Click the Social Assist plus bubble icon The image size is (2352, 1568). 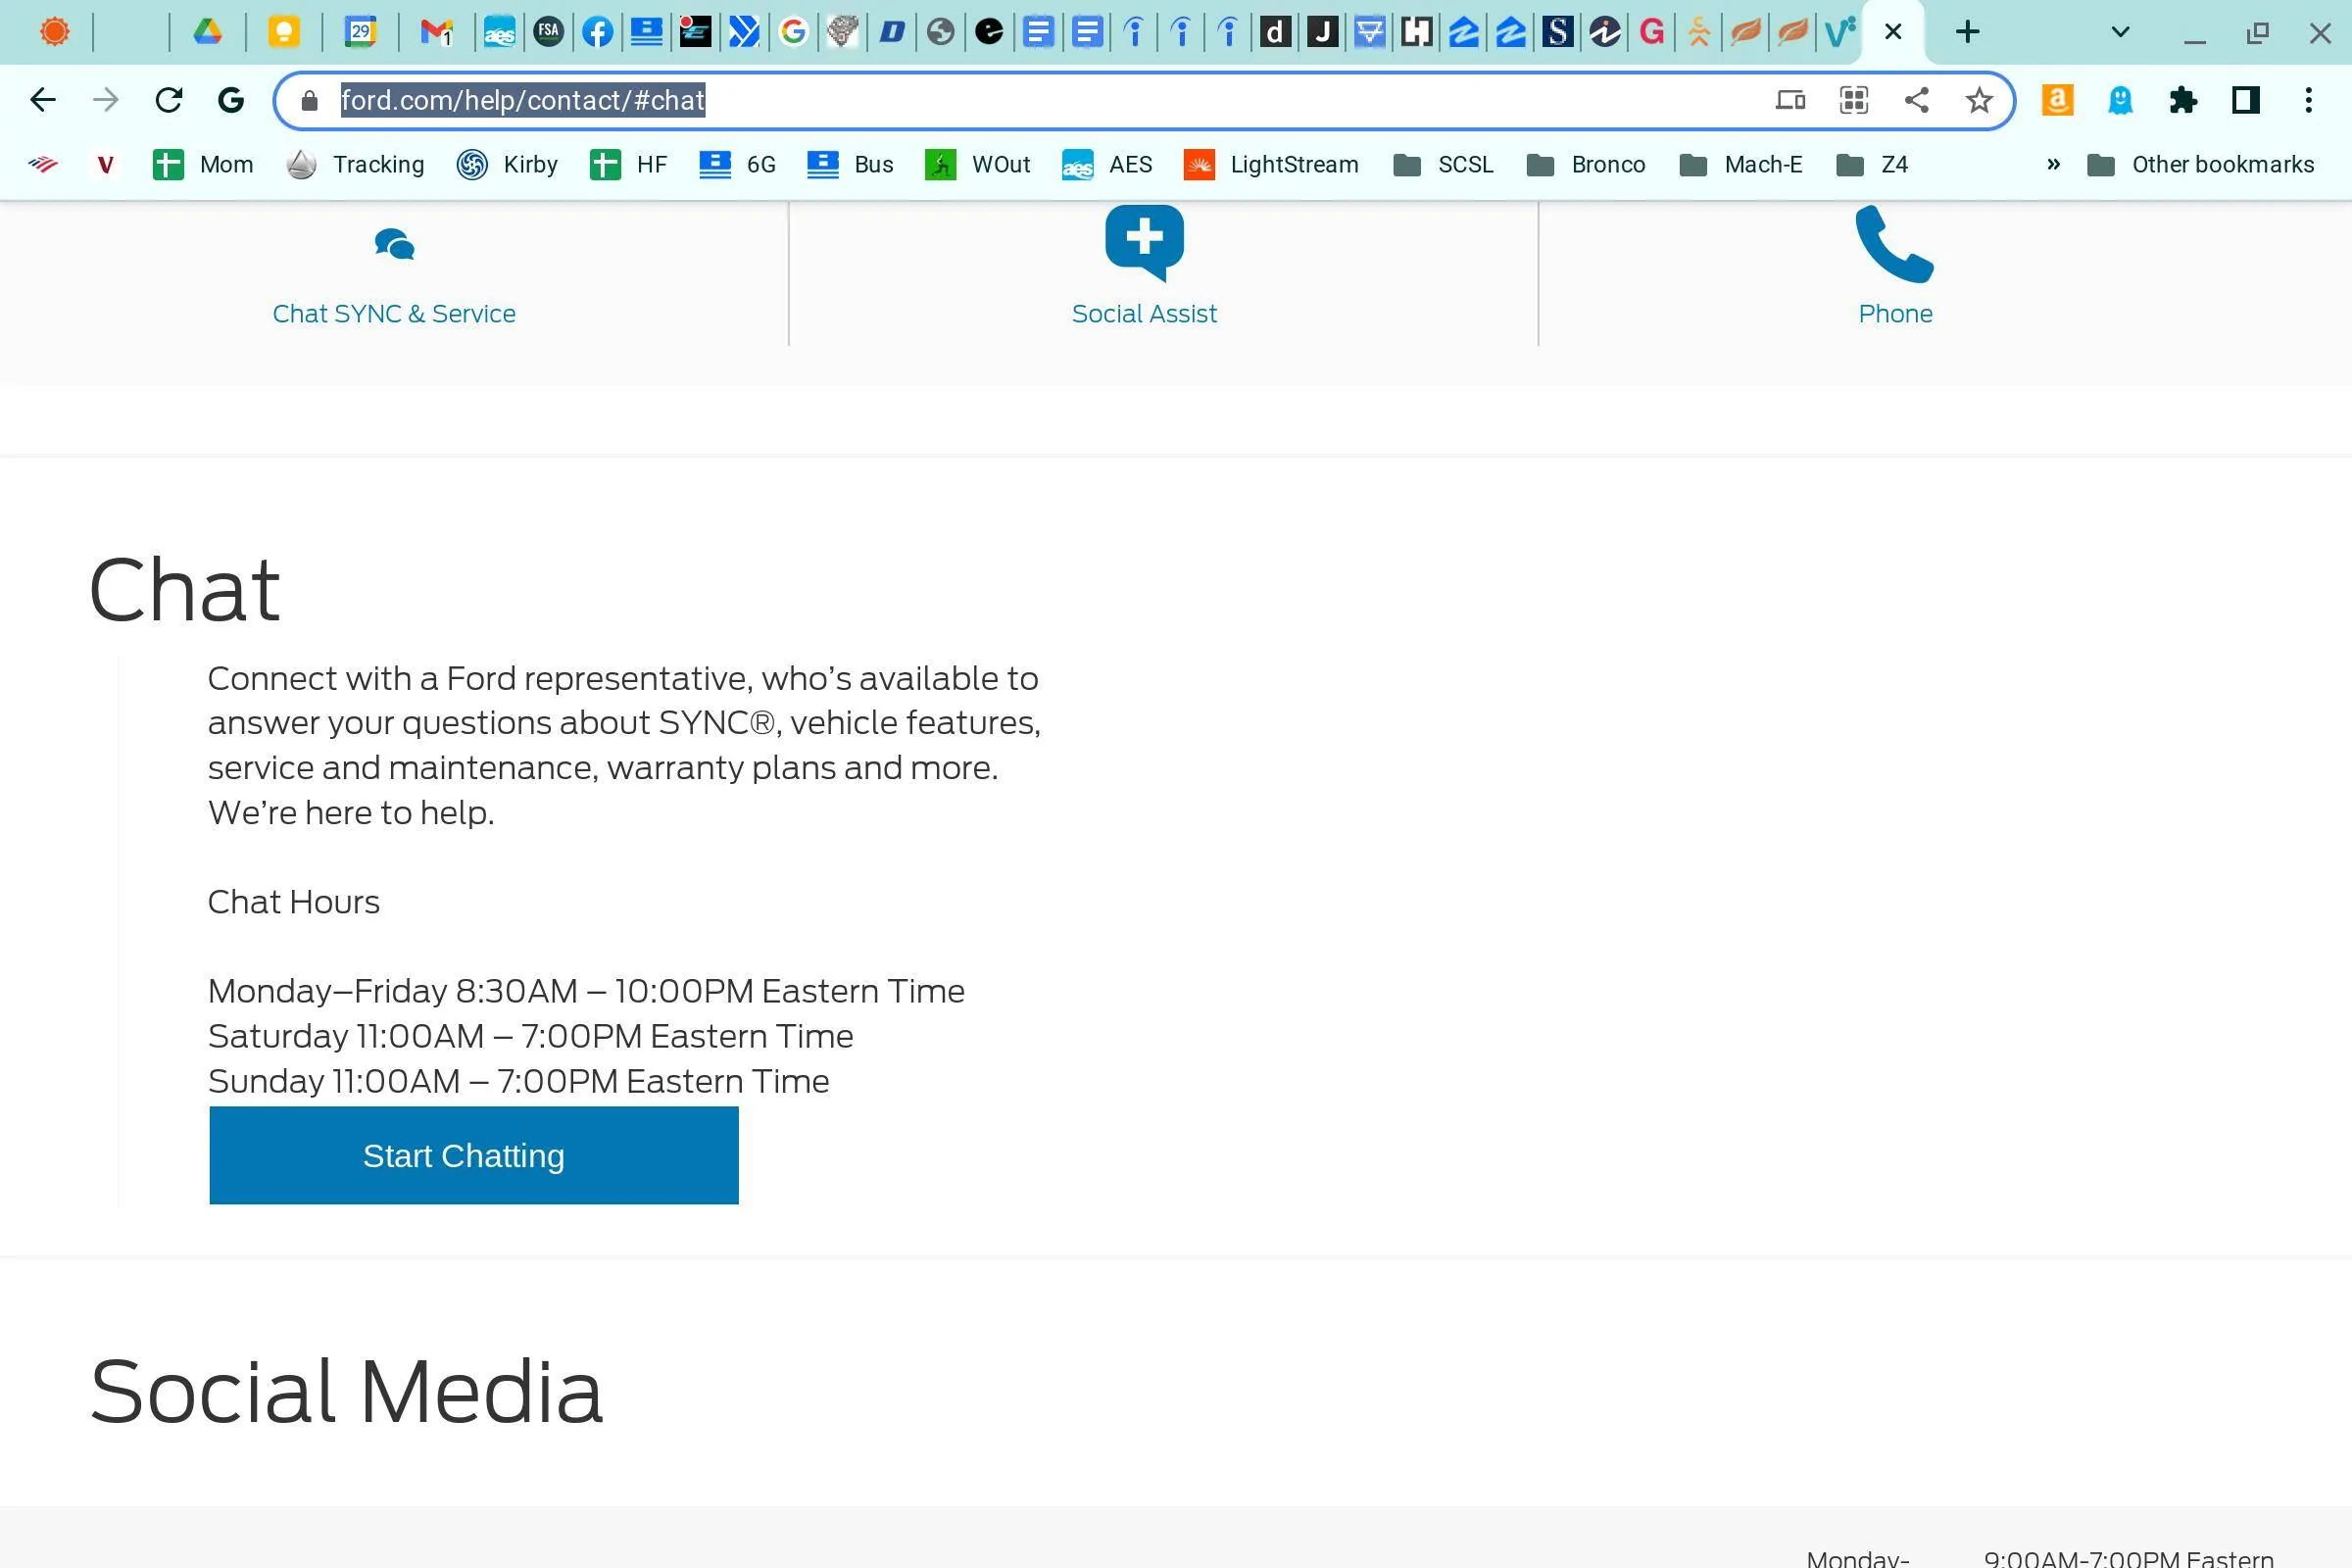pos(1144,243)
